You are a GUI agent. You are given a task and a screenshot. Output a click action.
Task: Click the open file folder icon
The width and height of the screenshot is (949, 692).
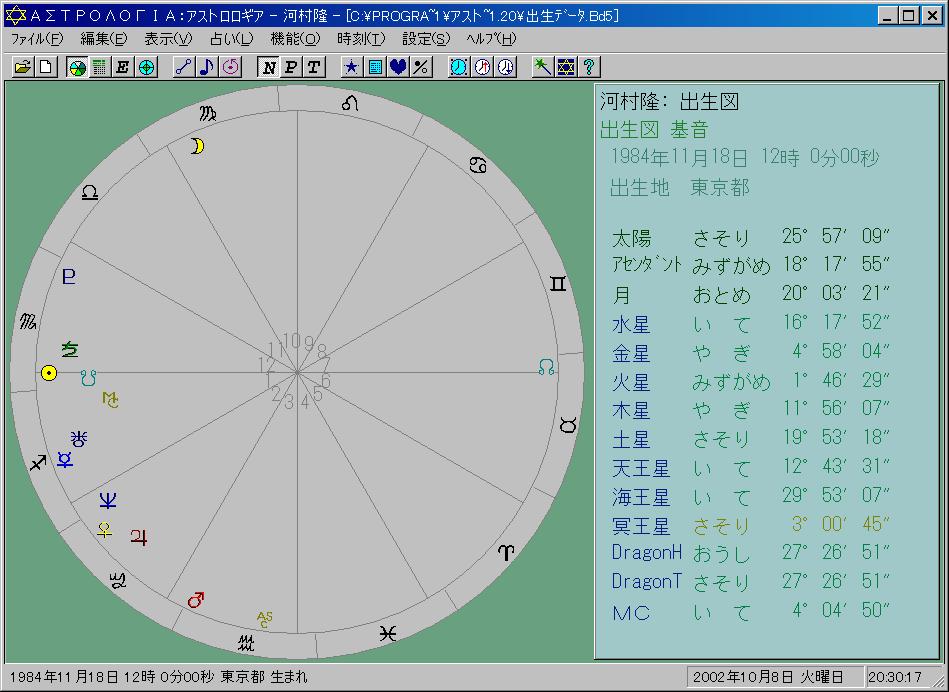click(x=23, y=67)
